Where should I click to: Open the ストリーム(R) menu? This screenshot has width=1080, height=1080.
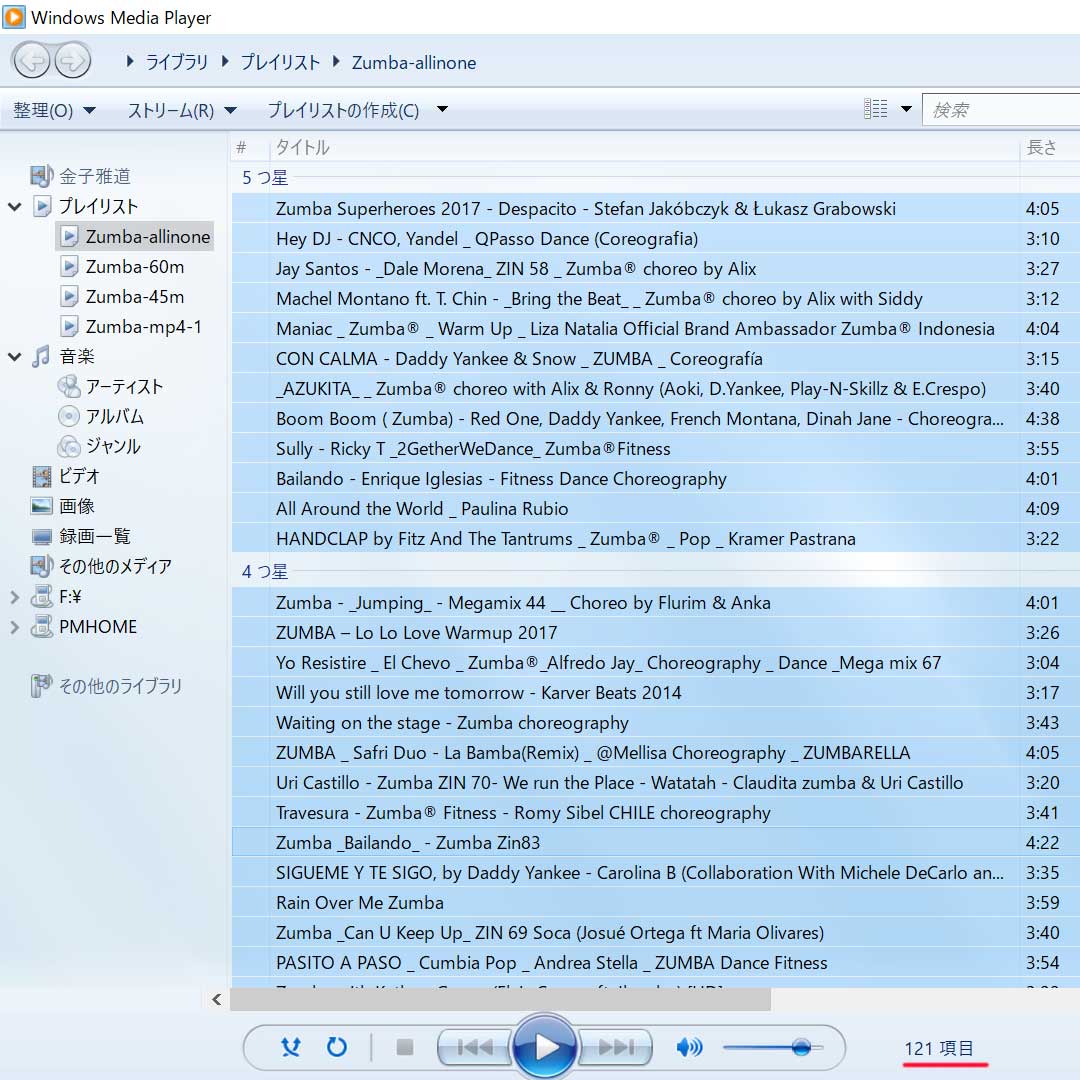[x=182, y=110]
